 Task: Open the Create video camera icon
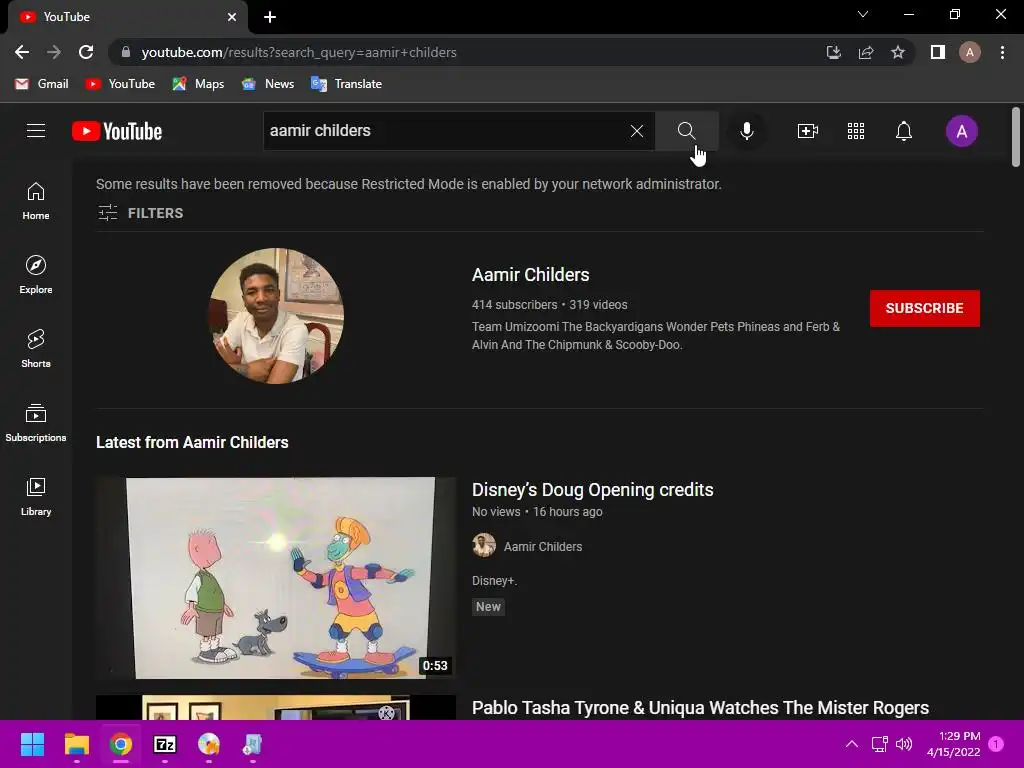point(808,131)
